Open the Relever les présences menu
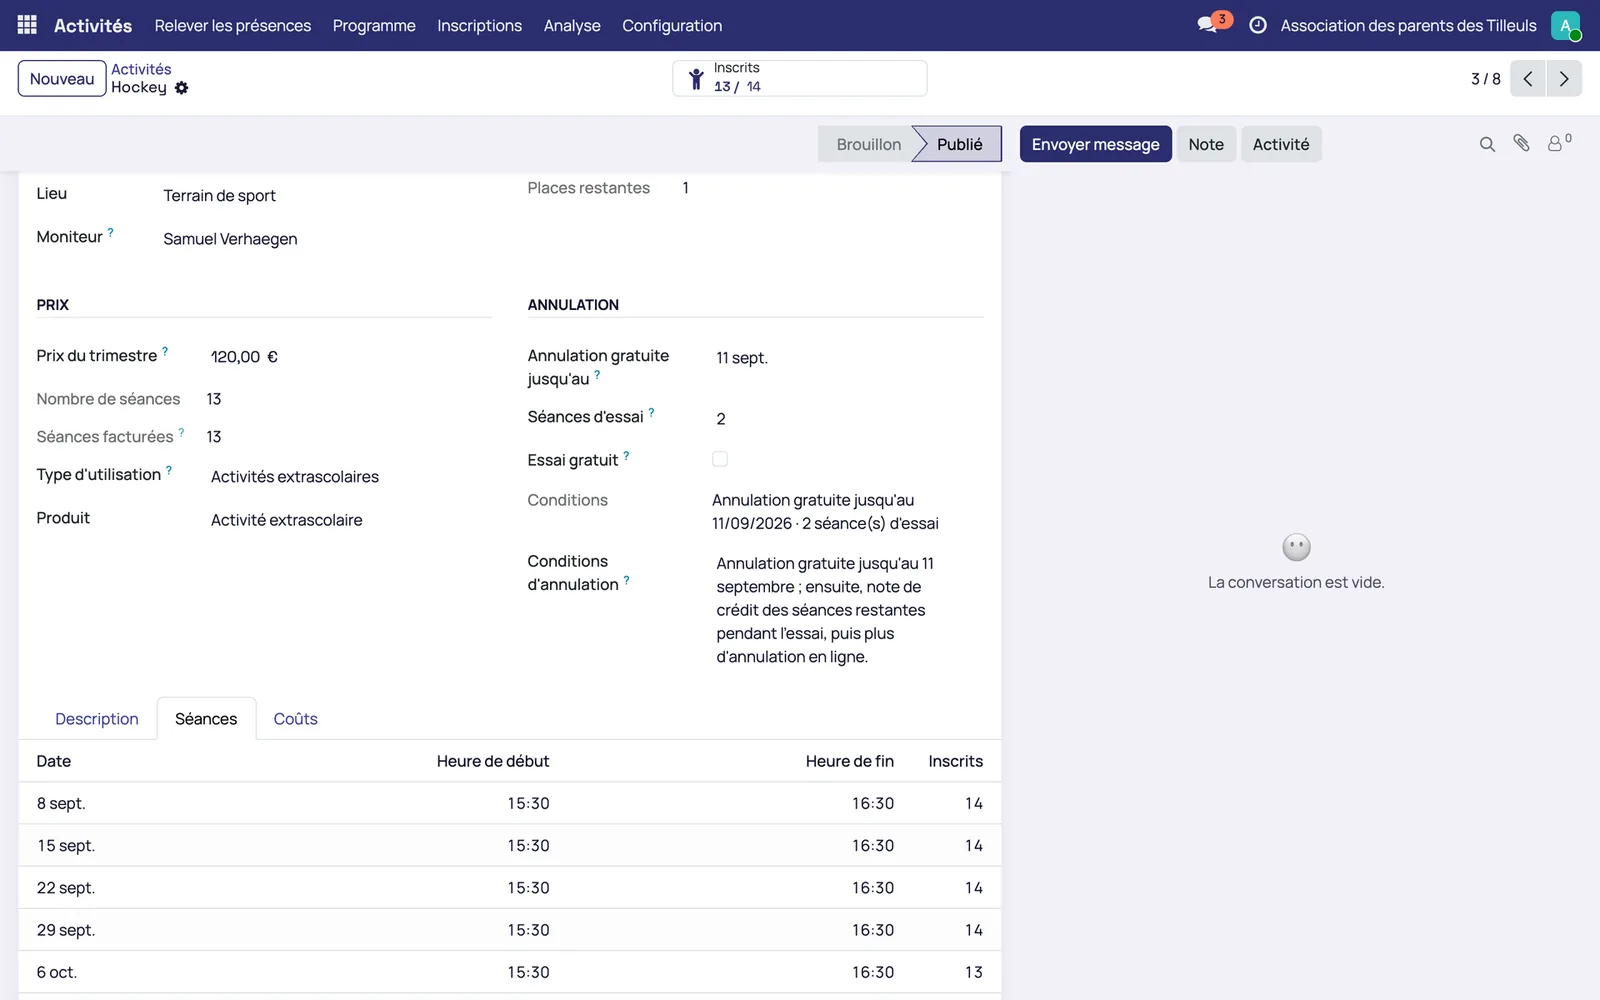 point(233,25)
